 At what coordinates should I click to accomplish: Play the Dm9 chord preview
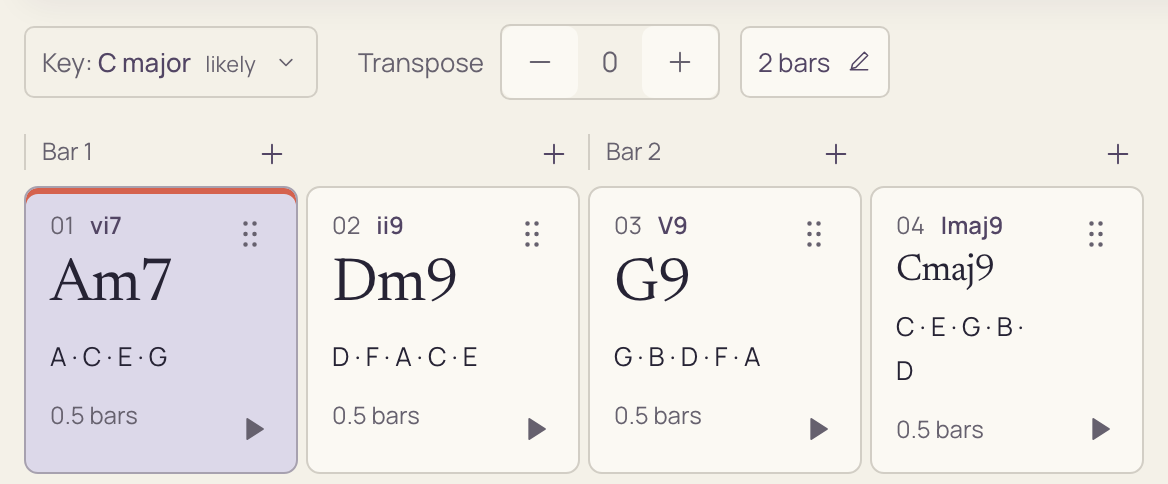click(536, 429)
